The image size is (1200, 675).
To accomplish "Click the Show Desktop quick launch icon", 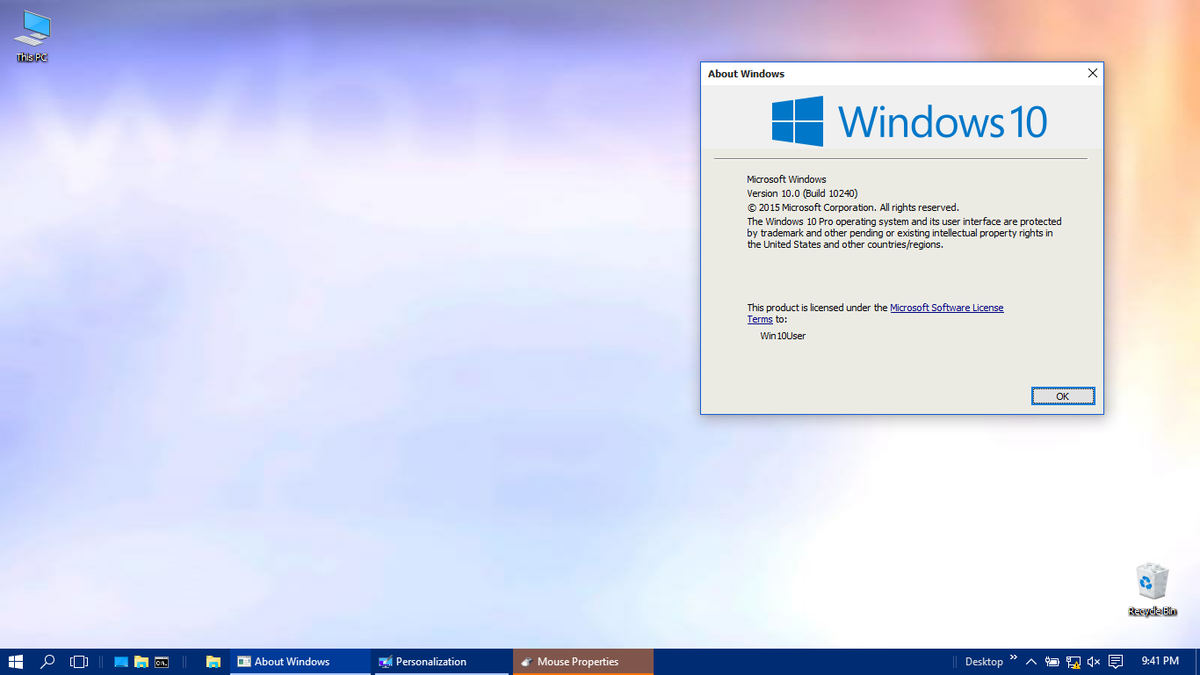I will (121, 662).
